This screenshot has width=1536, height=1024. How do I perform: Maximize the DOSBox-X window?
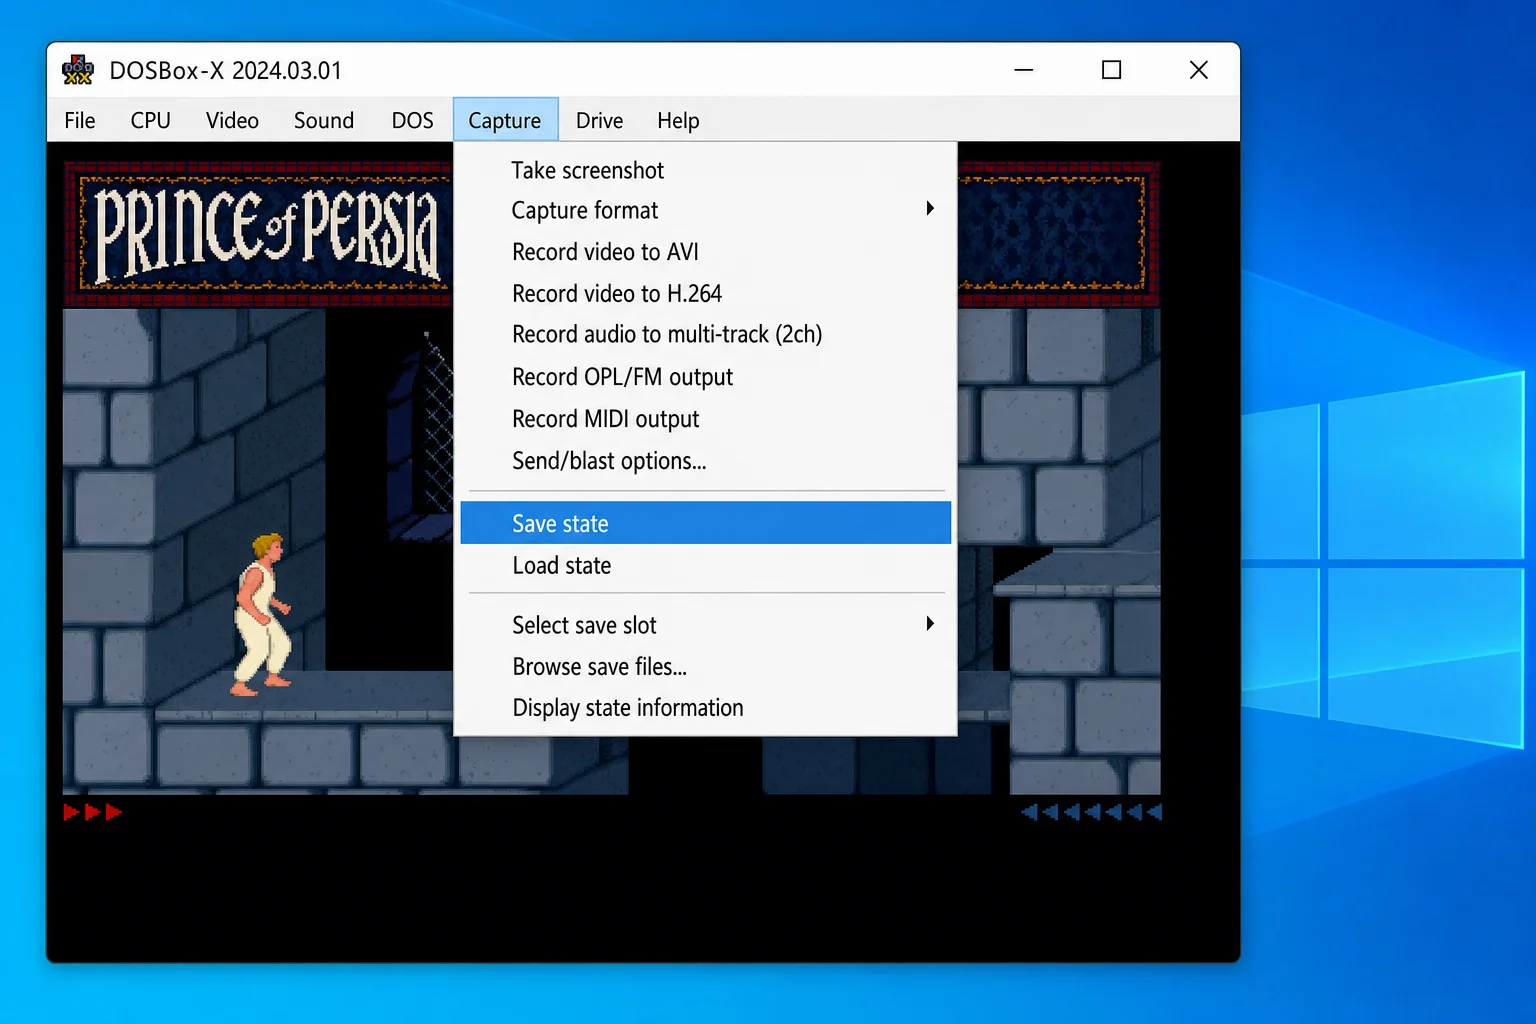tap(1111, 70)
